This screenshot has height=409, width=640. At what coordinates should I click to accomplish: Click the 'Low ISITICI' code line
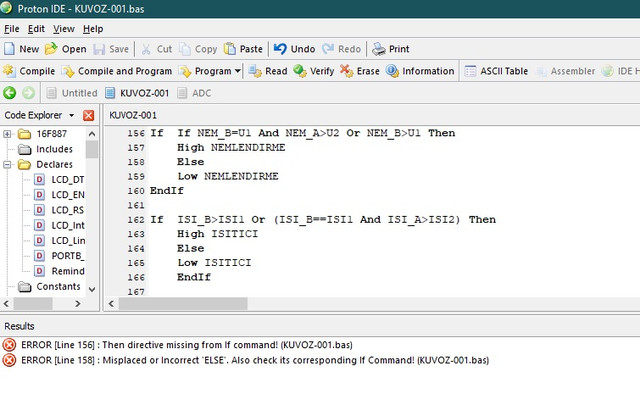[x=214, y=263]
